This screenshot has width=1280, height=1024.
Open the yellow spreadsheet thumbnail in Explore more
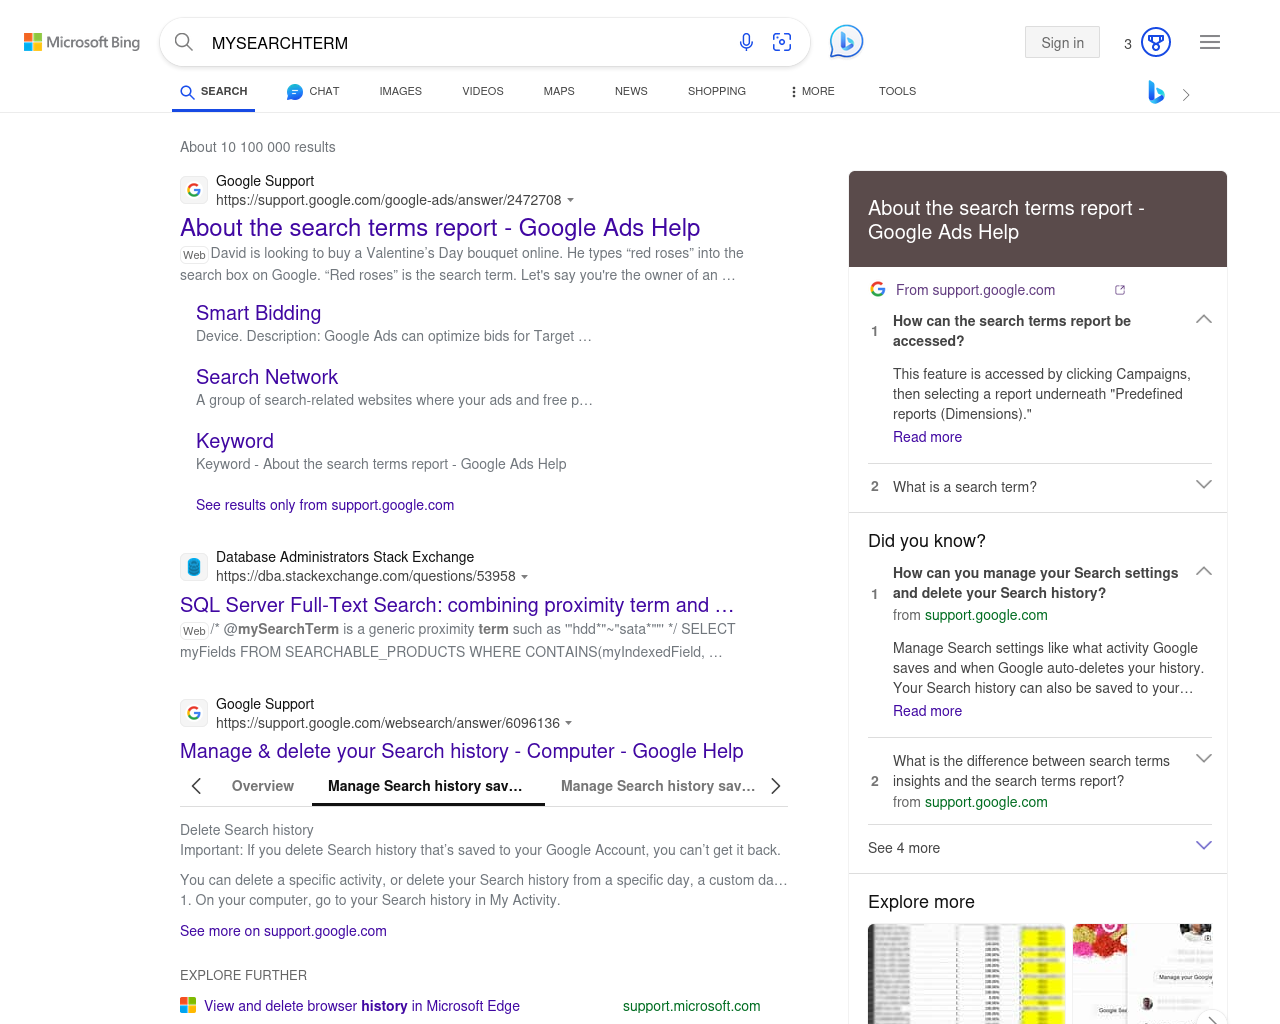967,974
